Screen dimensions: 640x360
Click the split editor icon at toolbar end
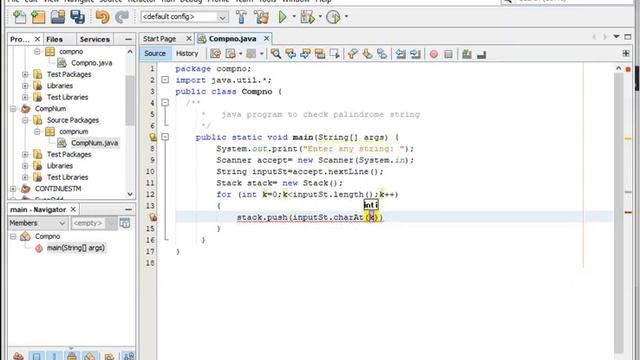pyautogui.click(x=626, y=53)
